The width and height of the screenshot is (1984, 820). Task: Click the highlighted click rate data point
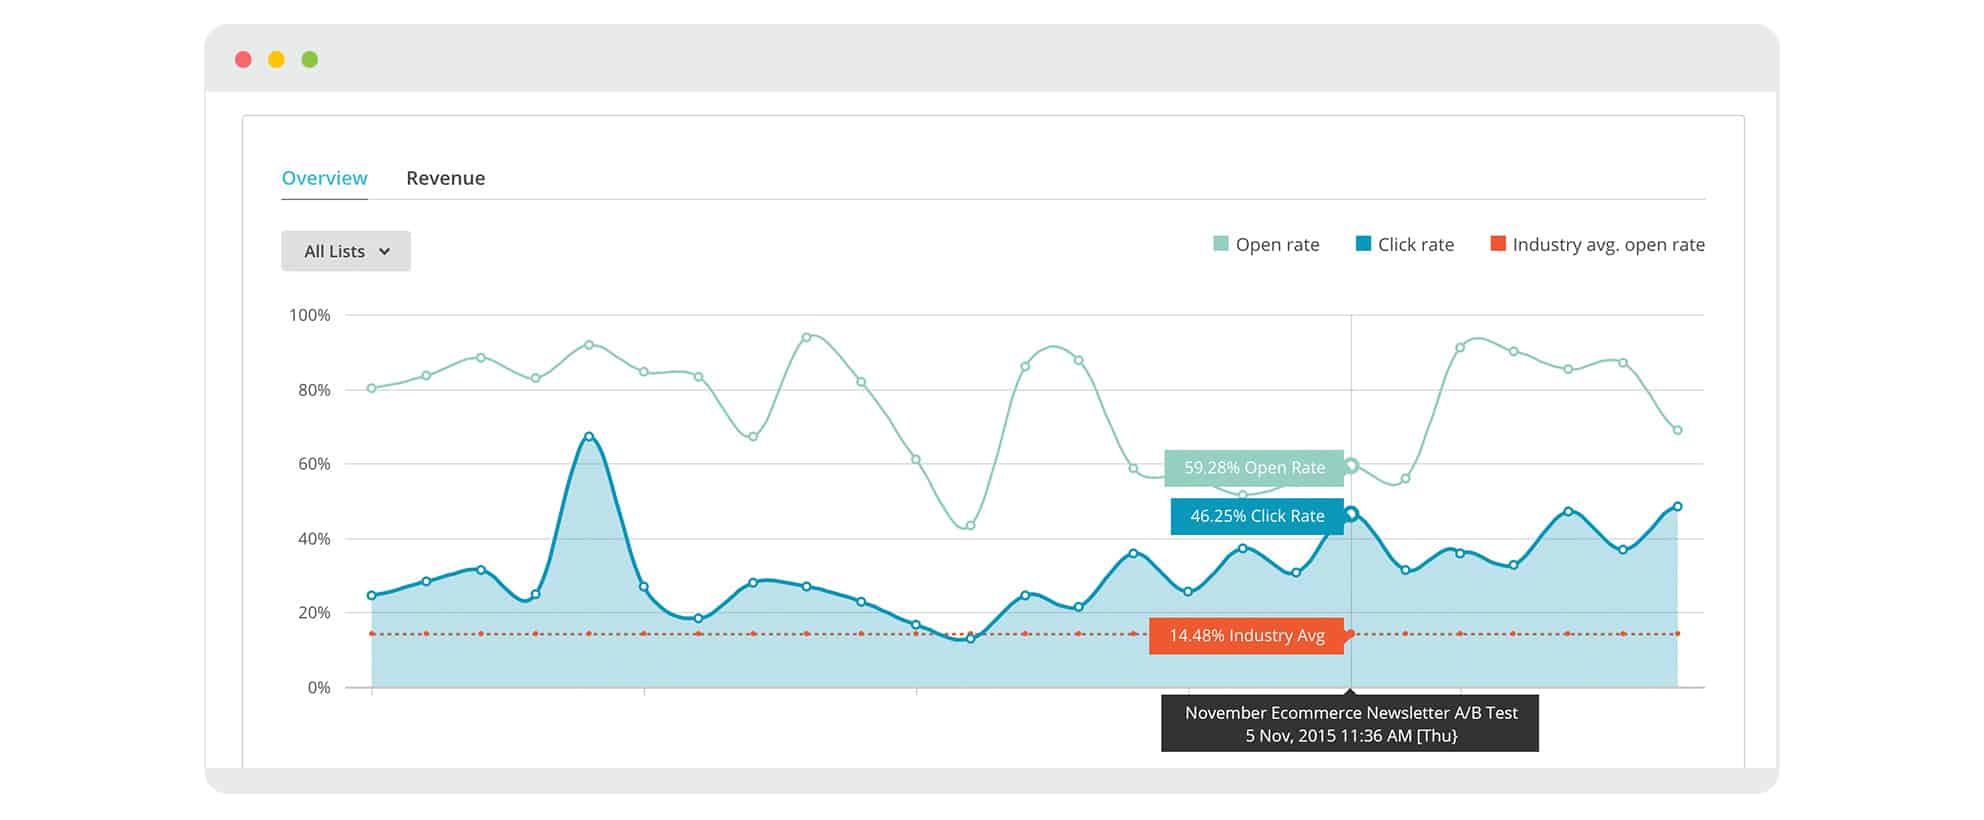click(x=1351, y=514)
